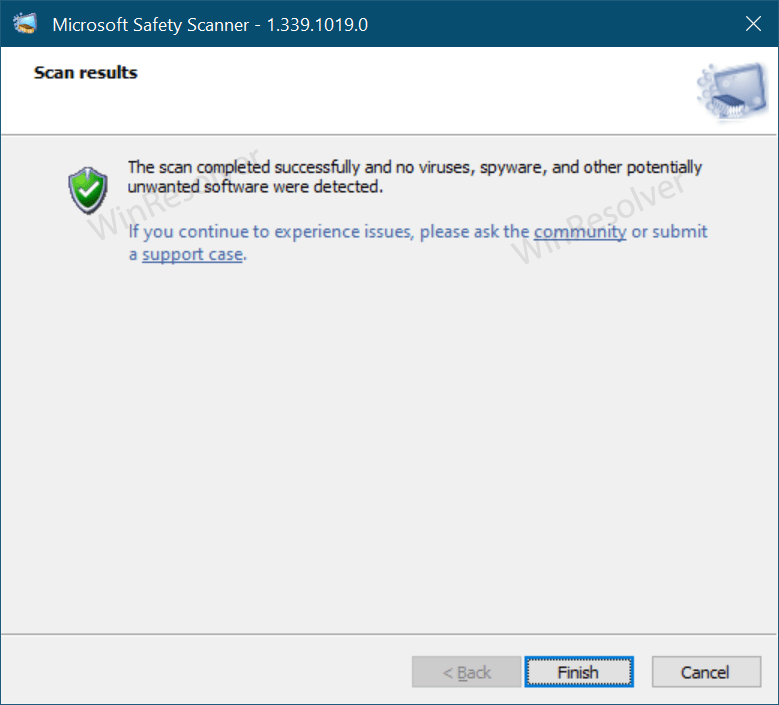Cancel the Safety Scanner wizard

tap(706, 672)
